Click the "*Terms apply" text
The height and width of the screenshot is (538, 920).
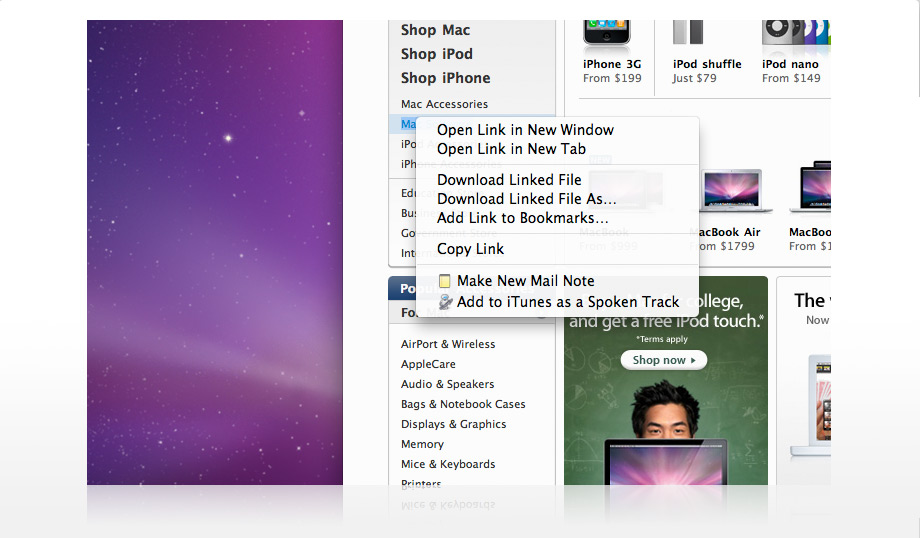[661, 339]
